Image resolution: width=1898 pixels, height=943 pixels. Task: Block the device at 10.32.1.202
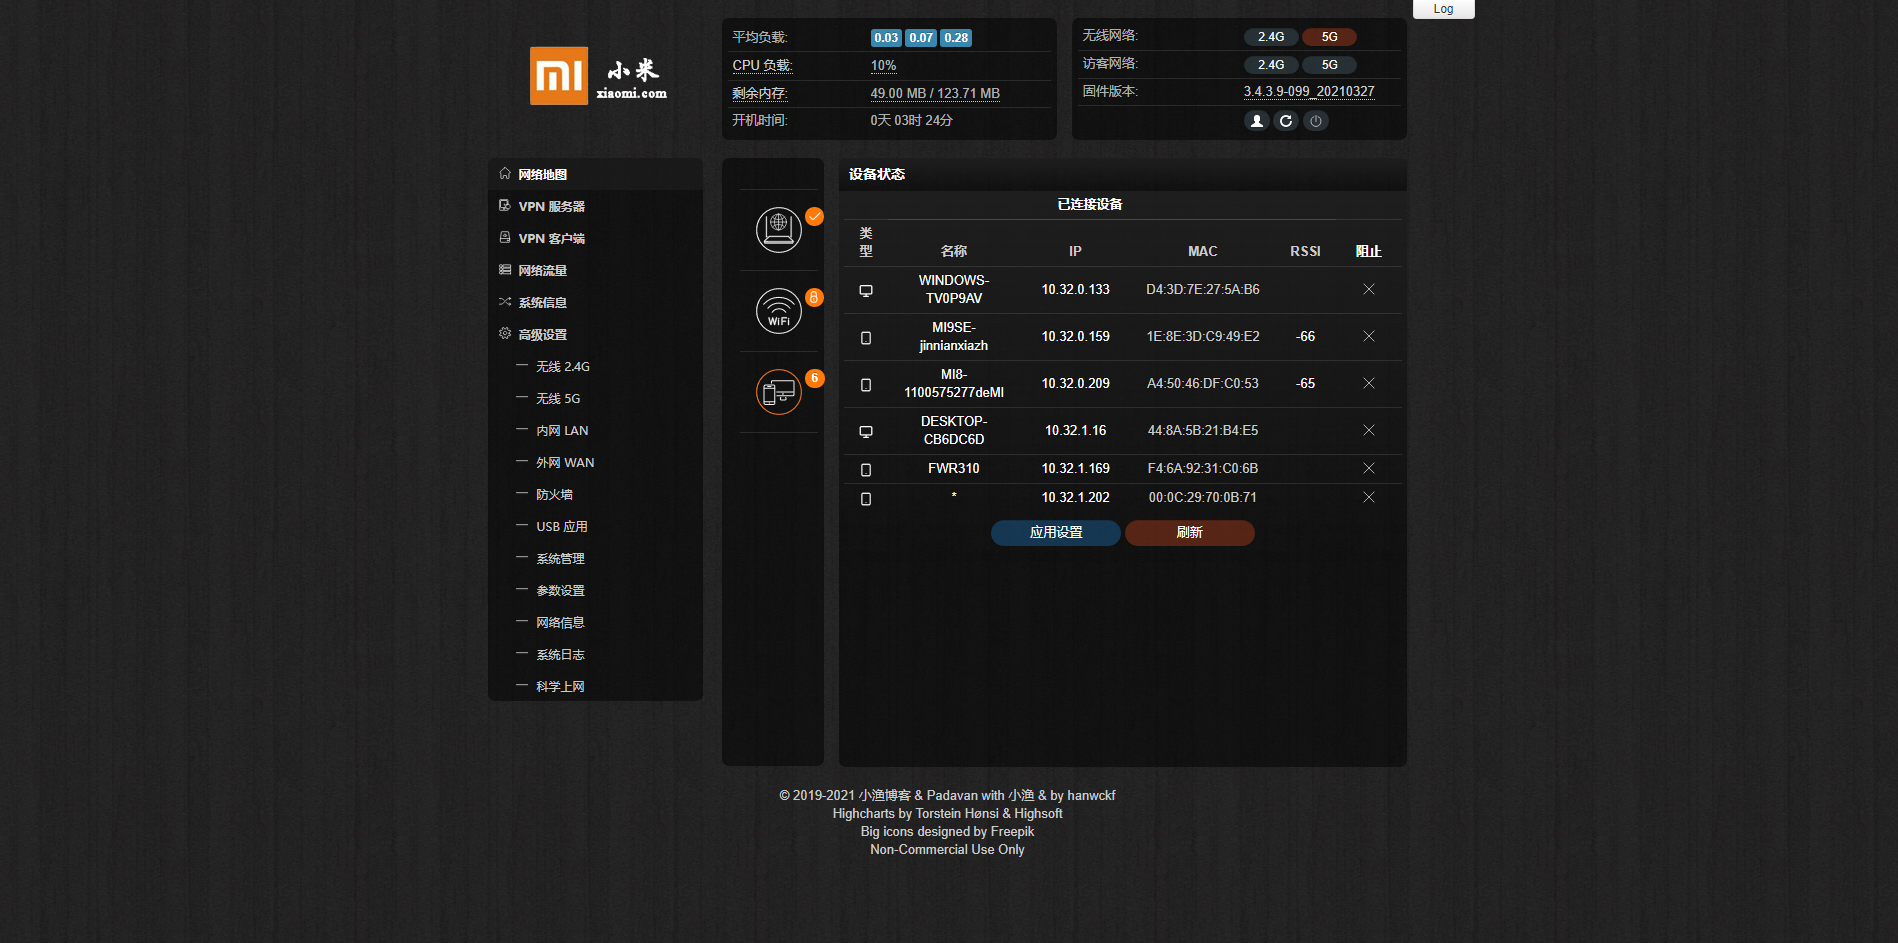click(x=1369, y=497)
